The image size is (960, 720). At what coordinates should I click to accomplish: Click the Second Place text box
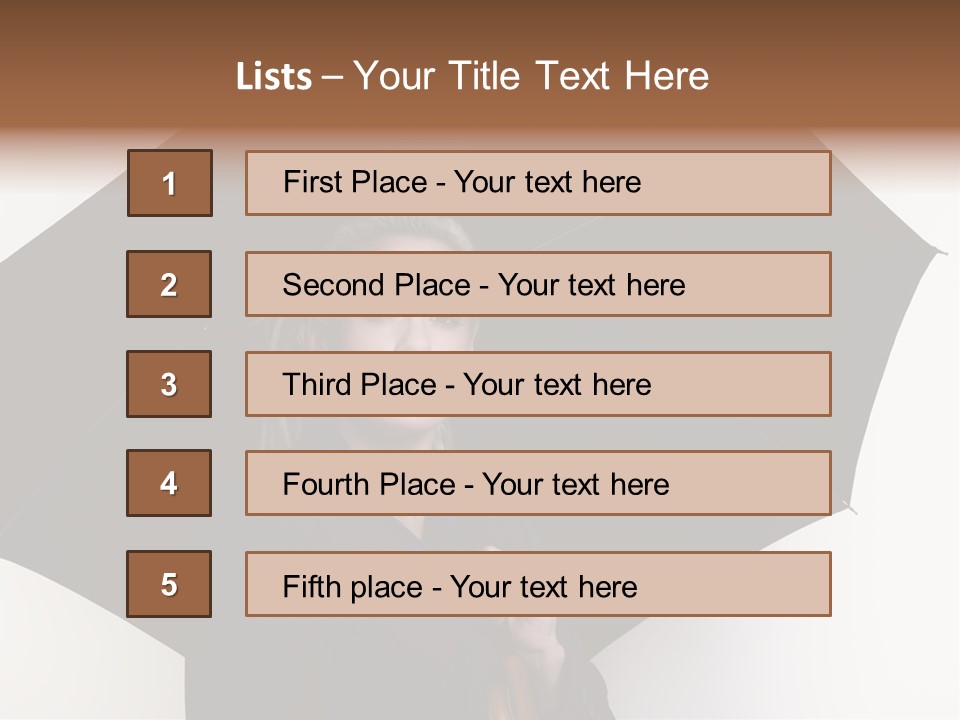[x=538, y=284]
